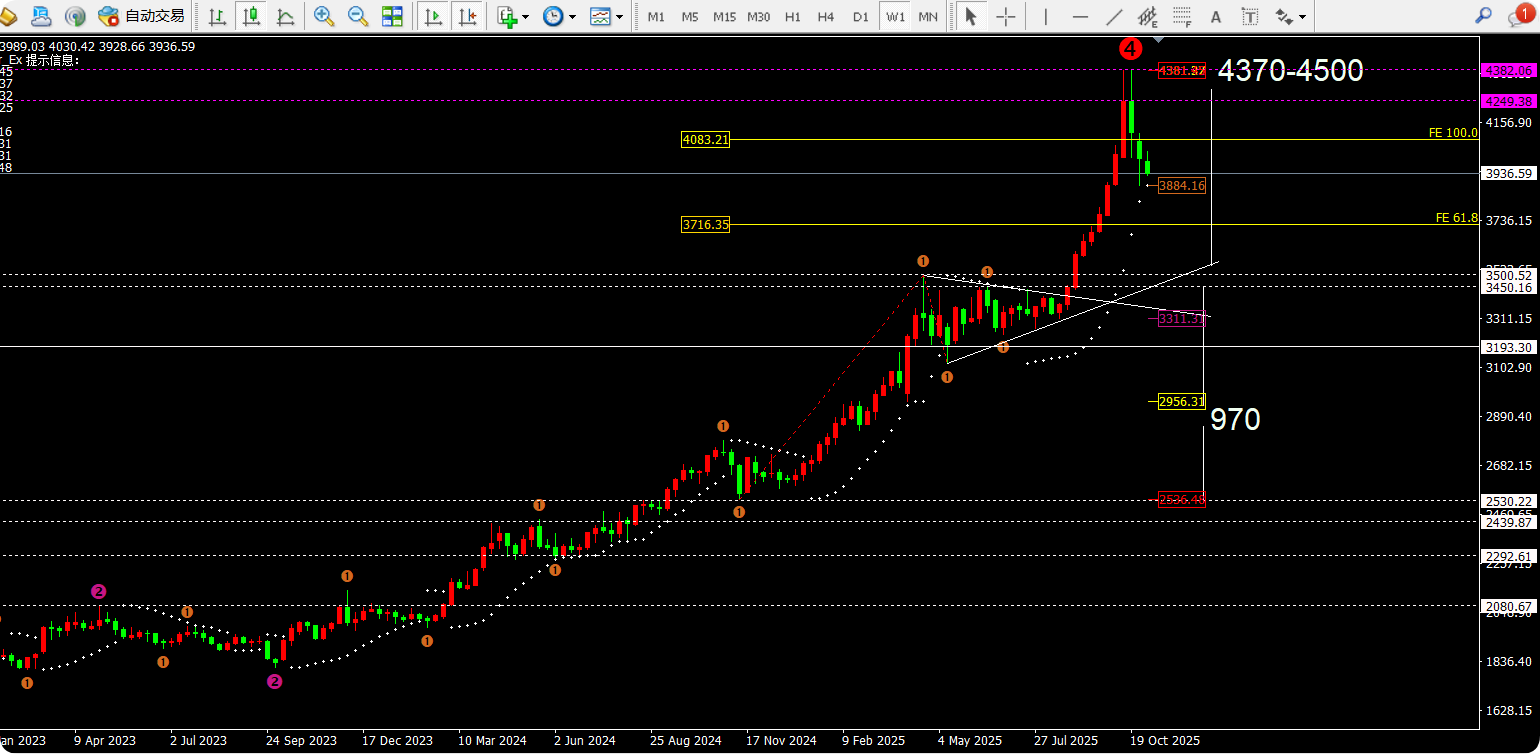1540x754 pixels.
Task: Click the 2080.67 price axis tag
Action: click(1509, 606)
